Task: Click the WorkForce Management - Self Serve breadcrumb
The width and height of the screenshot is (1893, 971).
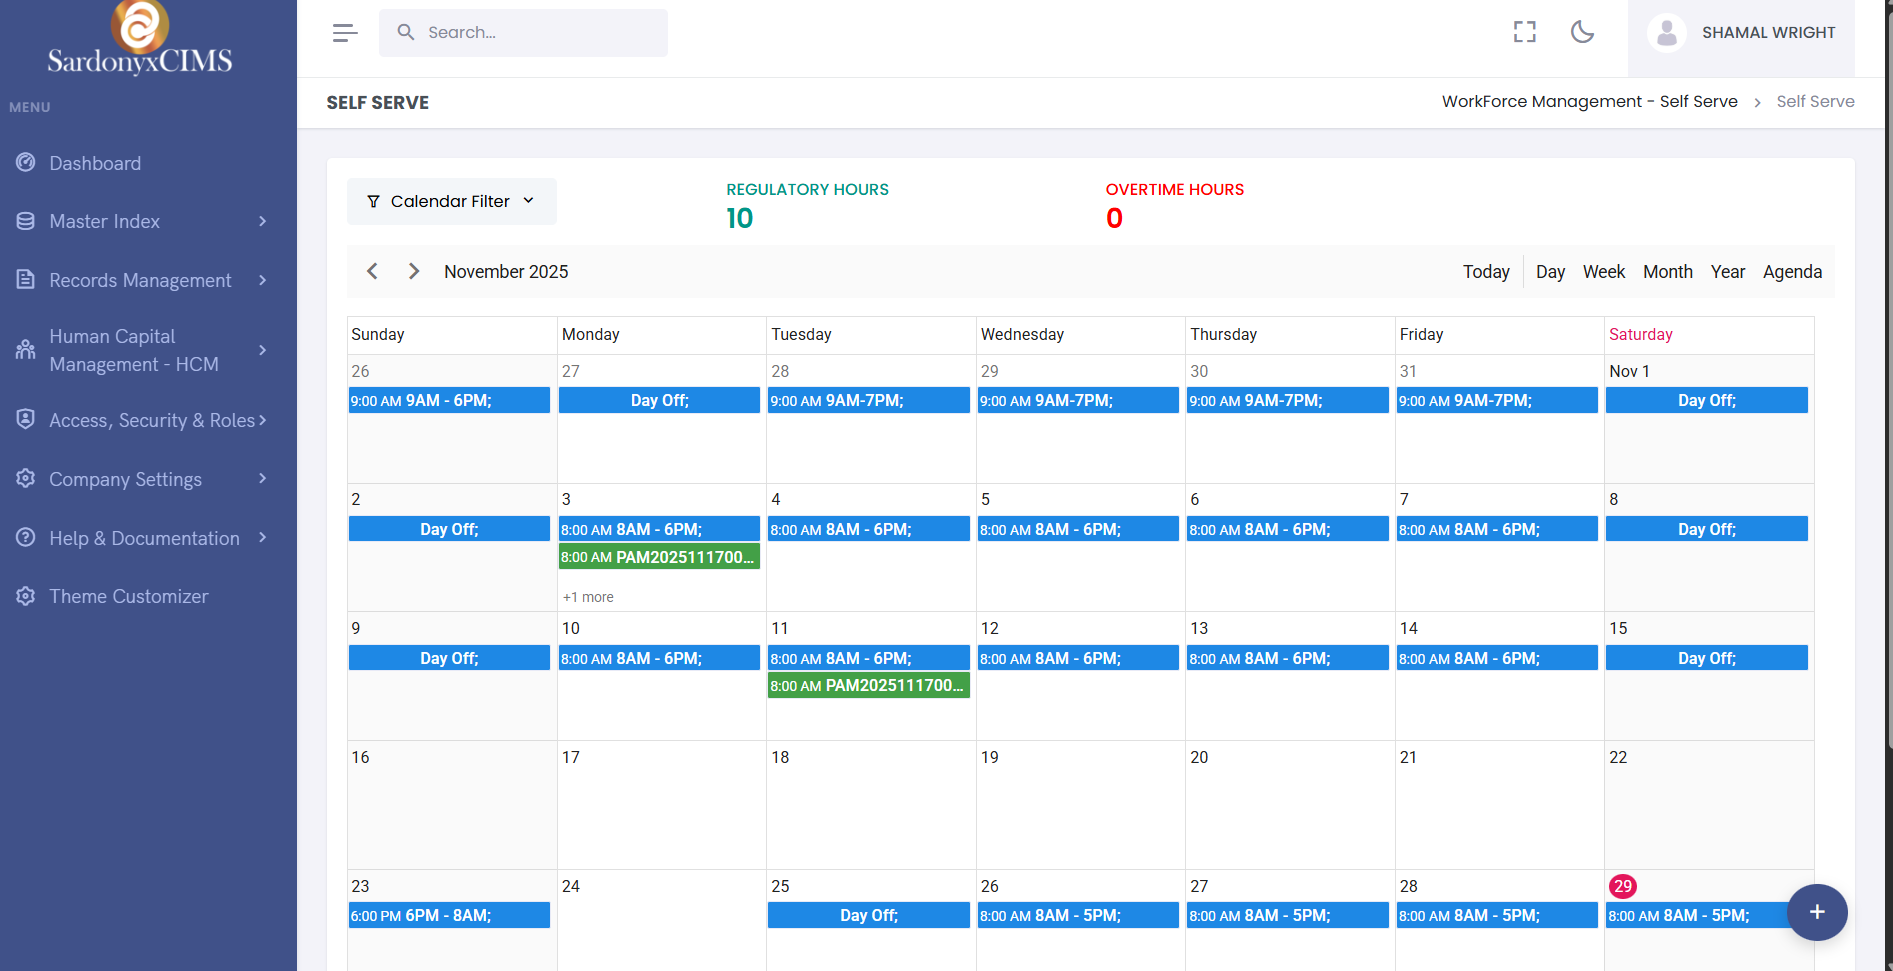Action: click(x=1589, y=102)
